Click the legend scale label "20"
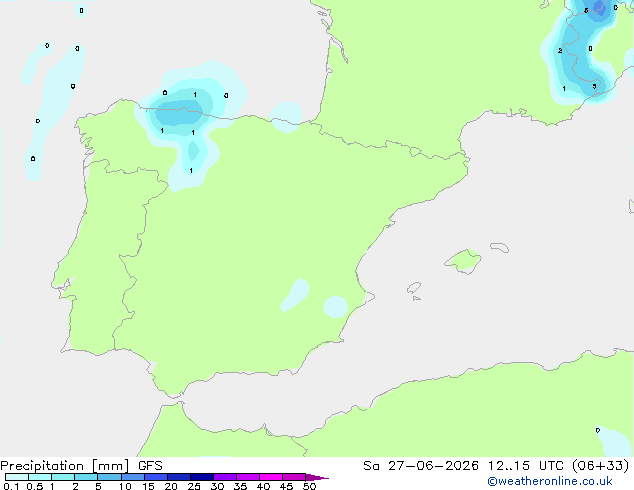The image size is (634, 490). tap(171, 486)
